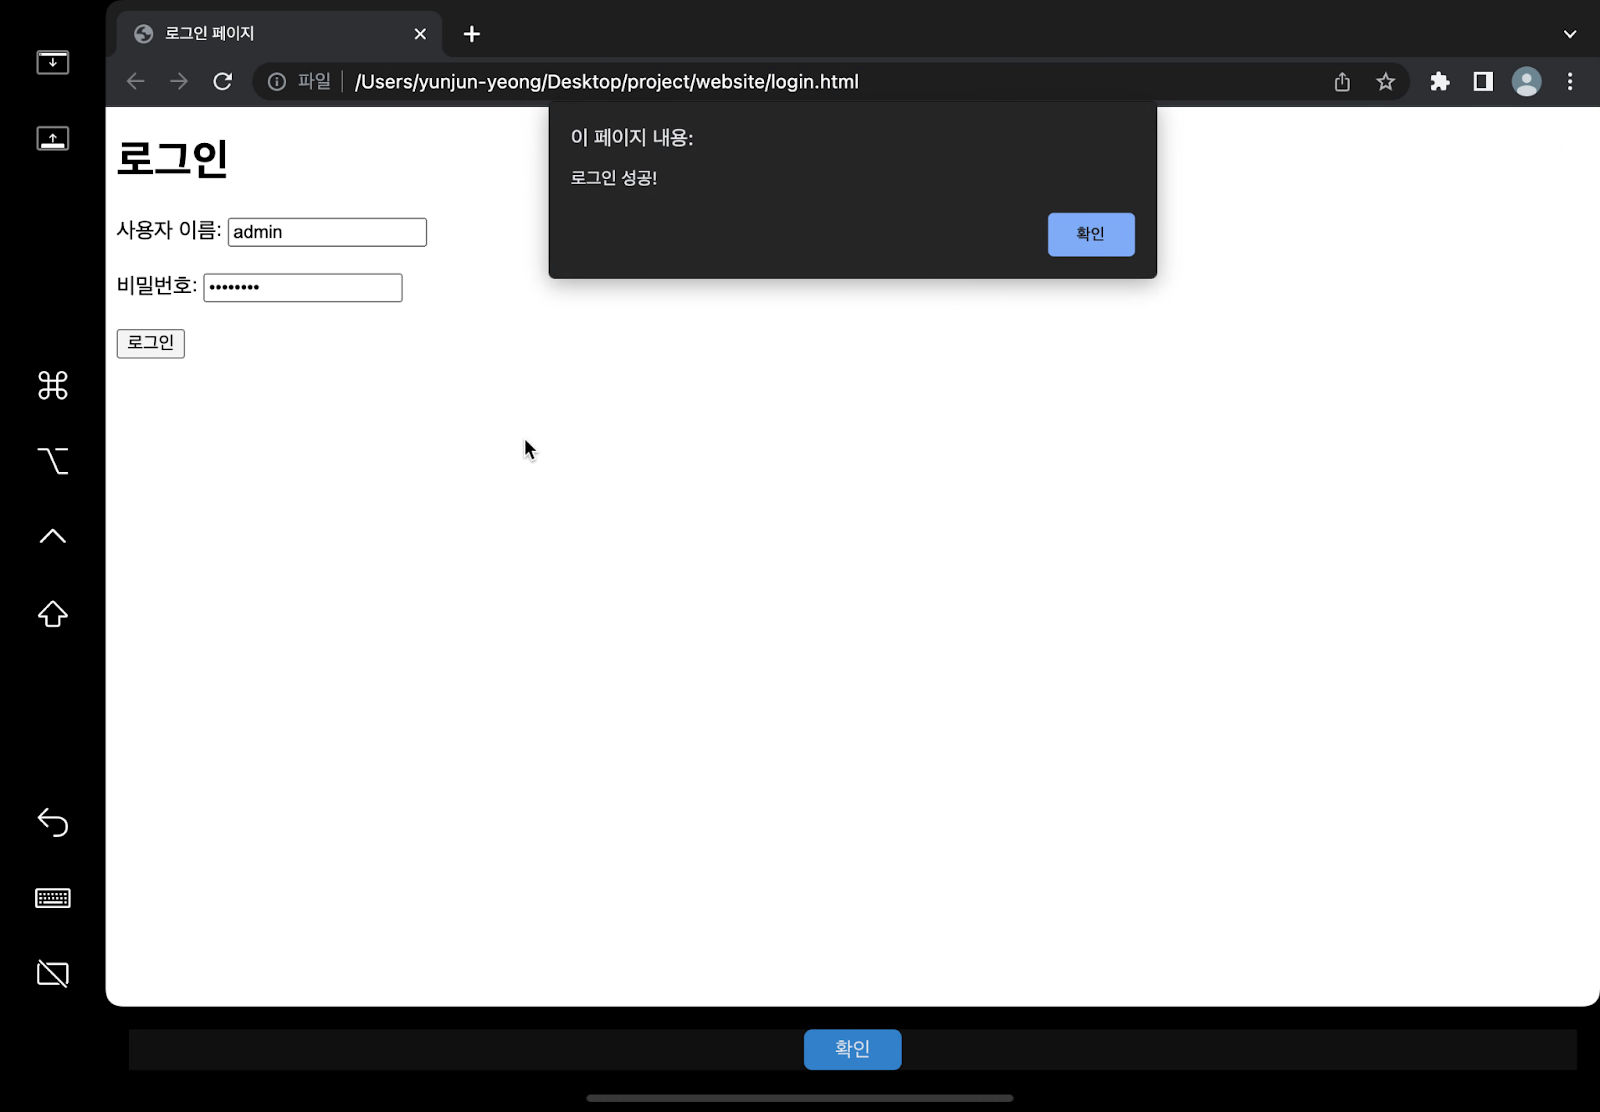
Task: Open a new tab with the plus button
Action: coord(472,34)
